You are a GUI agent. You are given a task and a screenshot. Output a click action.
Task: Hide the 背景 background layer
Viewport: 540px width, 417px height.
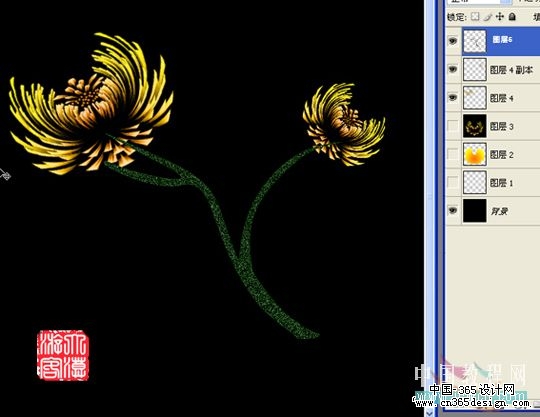tap(453, 210)
